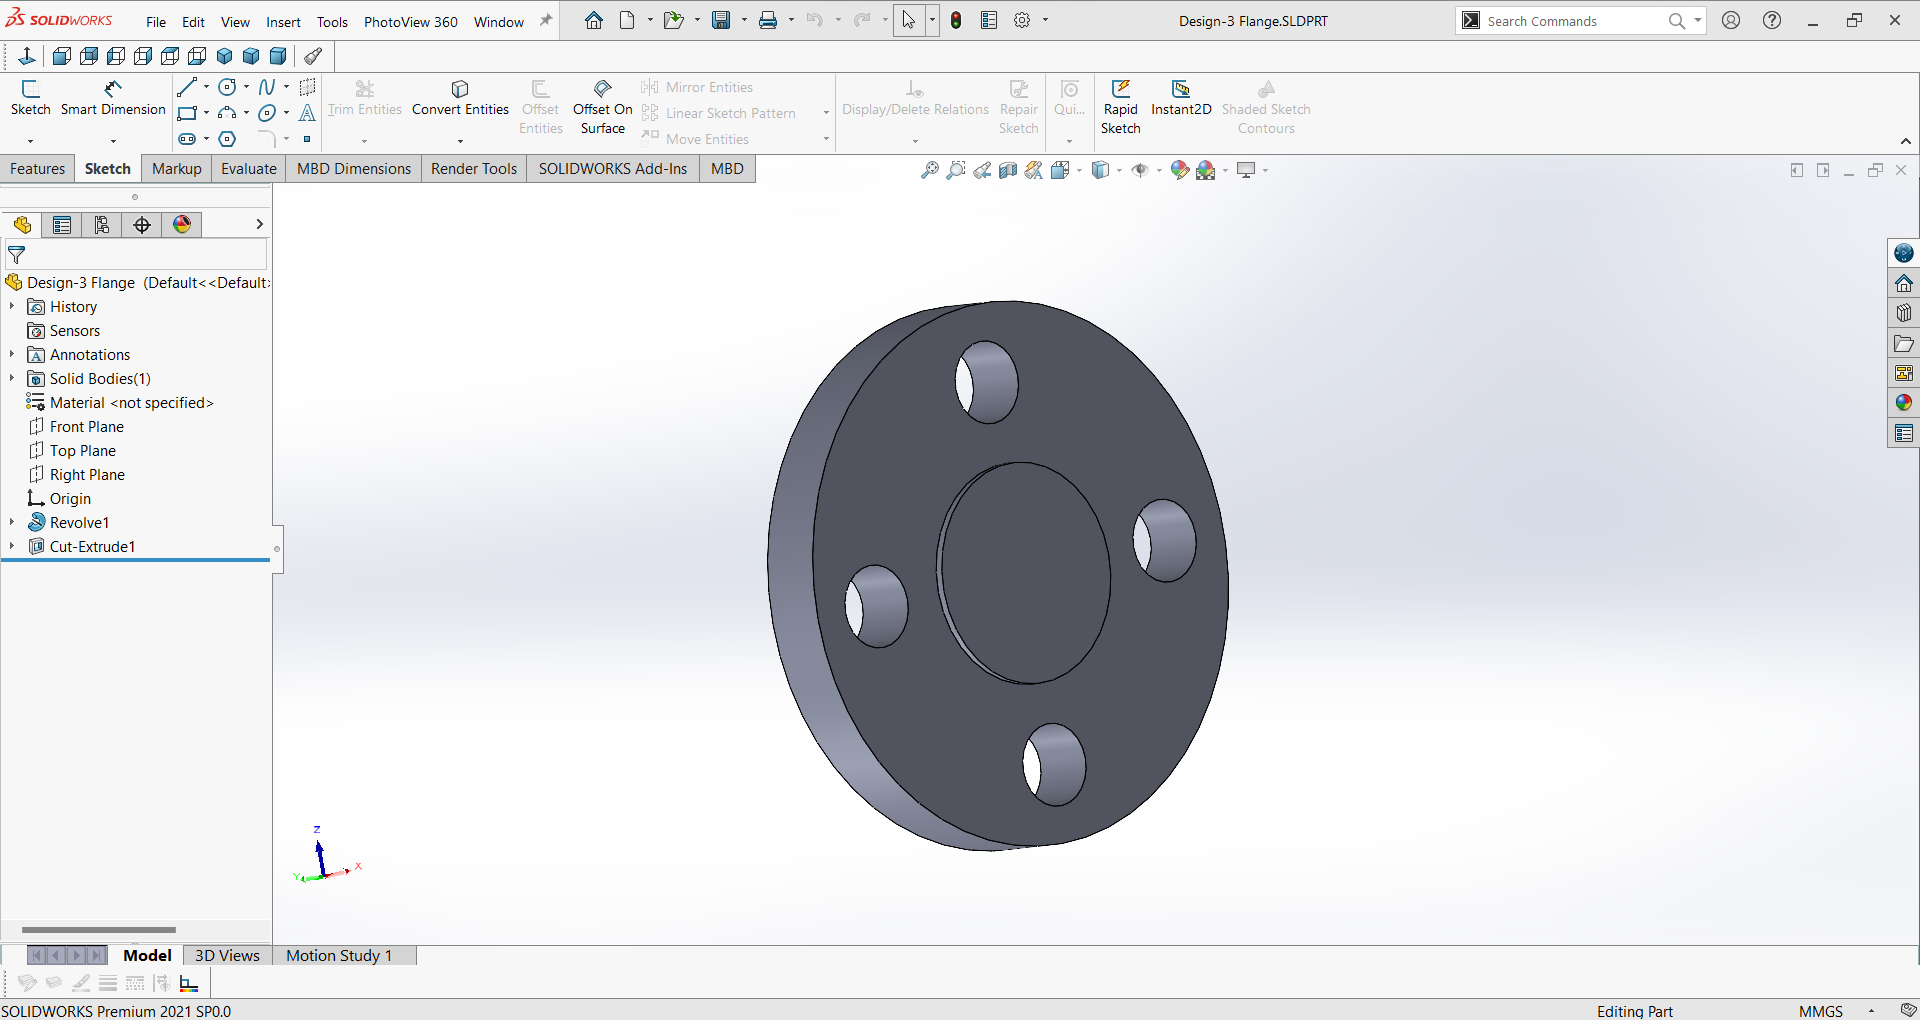
Task: Expand the Solid Bodies(1) node
Action: coord(12,379)
